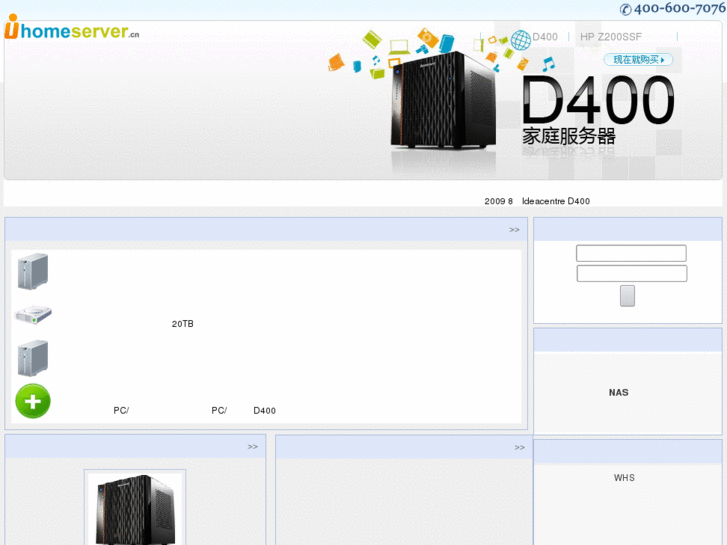Click the homeserver.cn logo
This screenshot has width=727, height=545.
pyautogui.click(x=72, y=28)
